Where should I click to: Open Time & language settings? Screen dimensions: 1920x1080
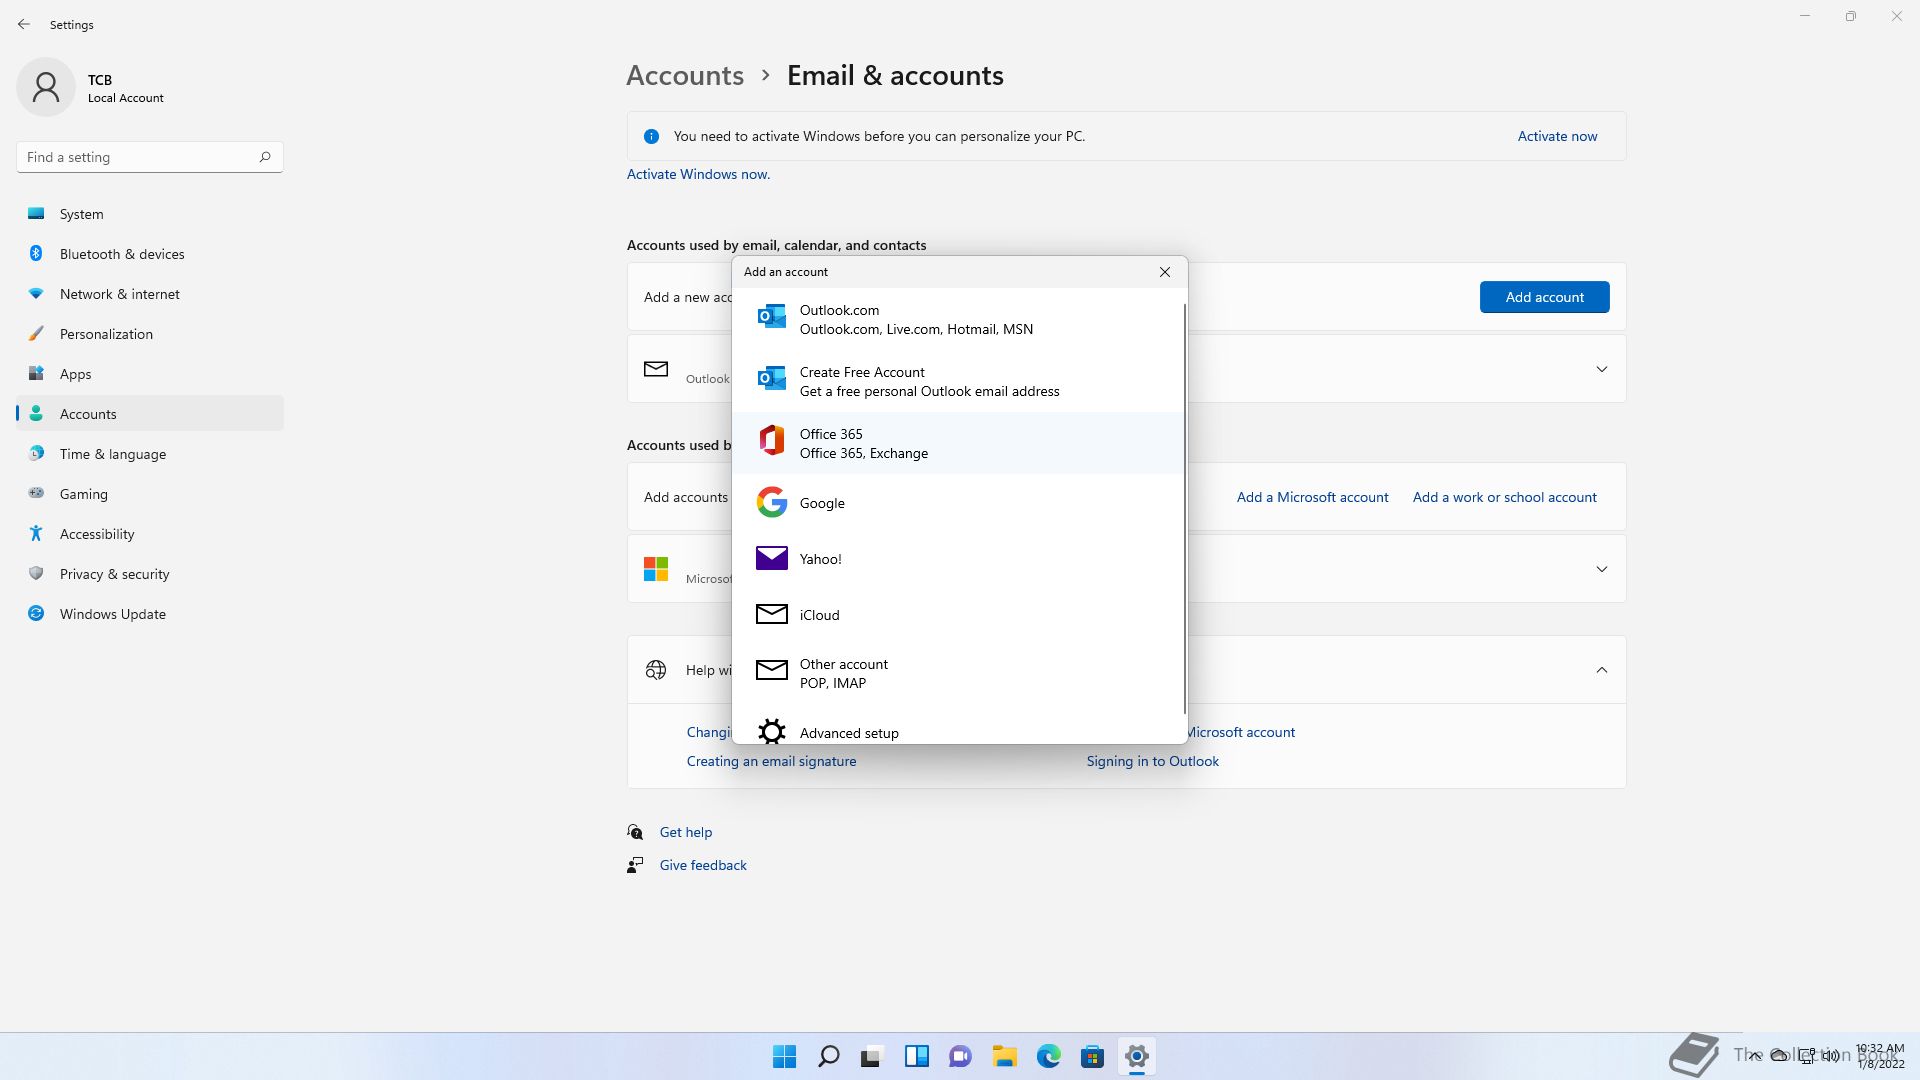tap(150, 454)
